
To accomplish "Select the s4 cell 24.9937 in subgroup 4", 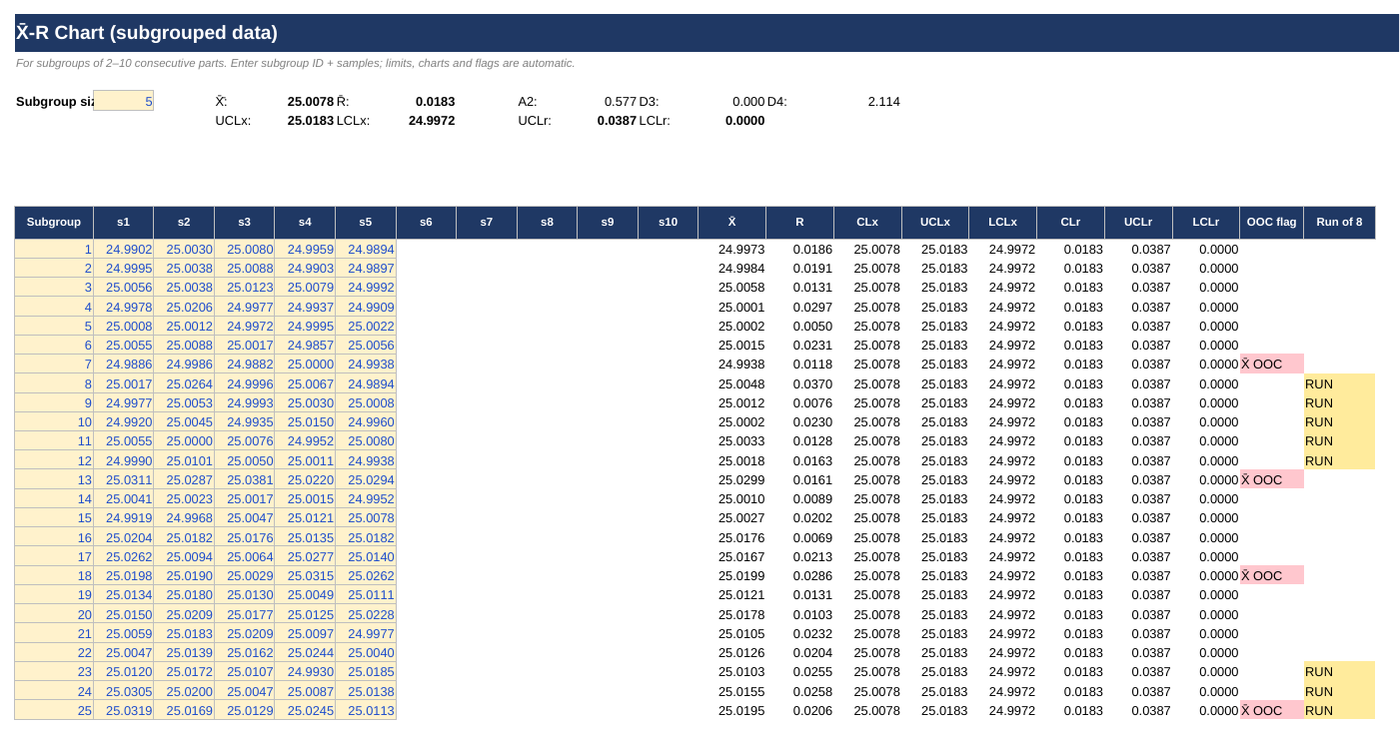I will (305, 307).
